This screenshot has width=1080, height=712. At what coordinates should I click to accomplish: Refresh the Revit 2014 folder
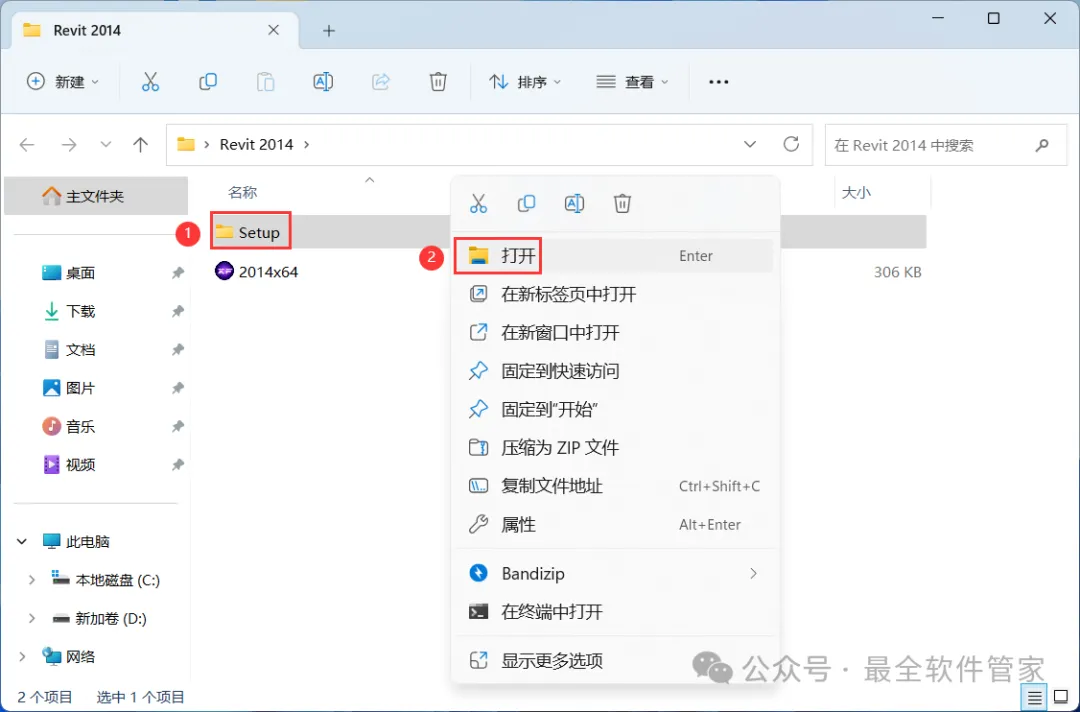(791, 144)
